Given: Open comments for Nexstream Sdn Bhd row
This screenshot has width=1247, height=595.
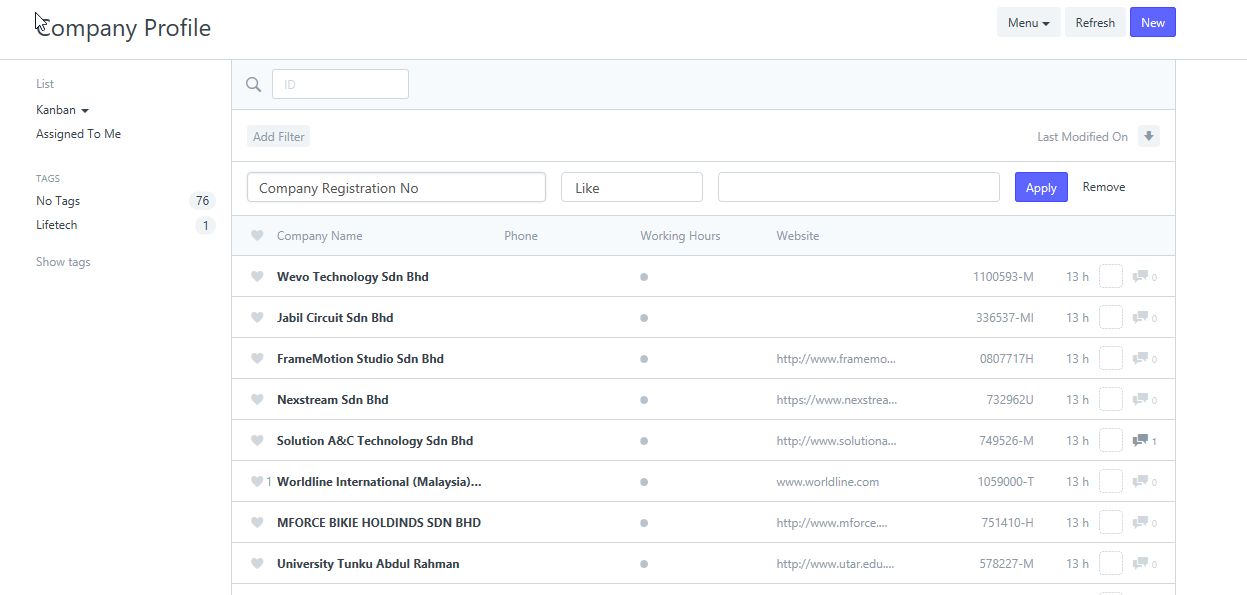Looking at the screenshot, I should tap(1144, 400).
